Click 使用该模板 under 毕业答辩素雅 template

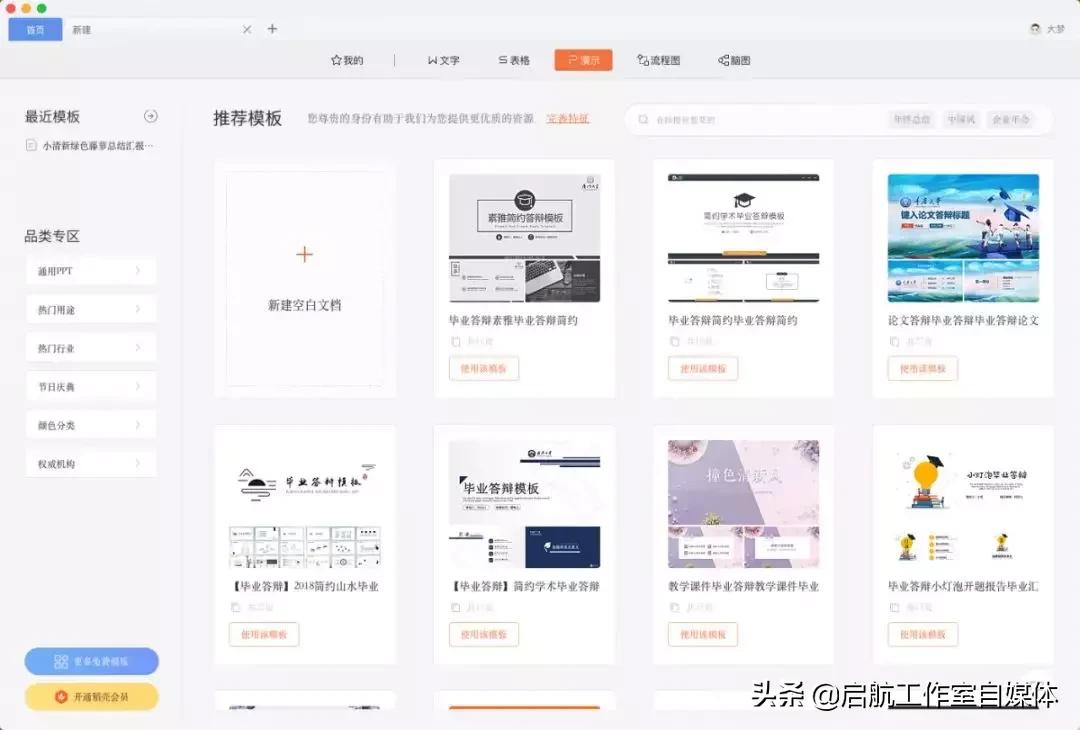tap(484, 368)
